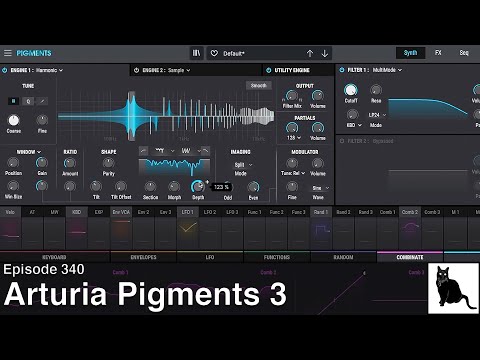Image resolution: width=480 pixels, height=360 pixels.
Task: Select the KBD modulation source
Action: click(76, 212)
